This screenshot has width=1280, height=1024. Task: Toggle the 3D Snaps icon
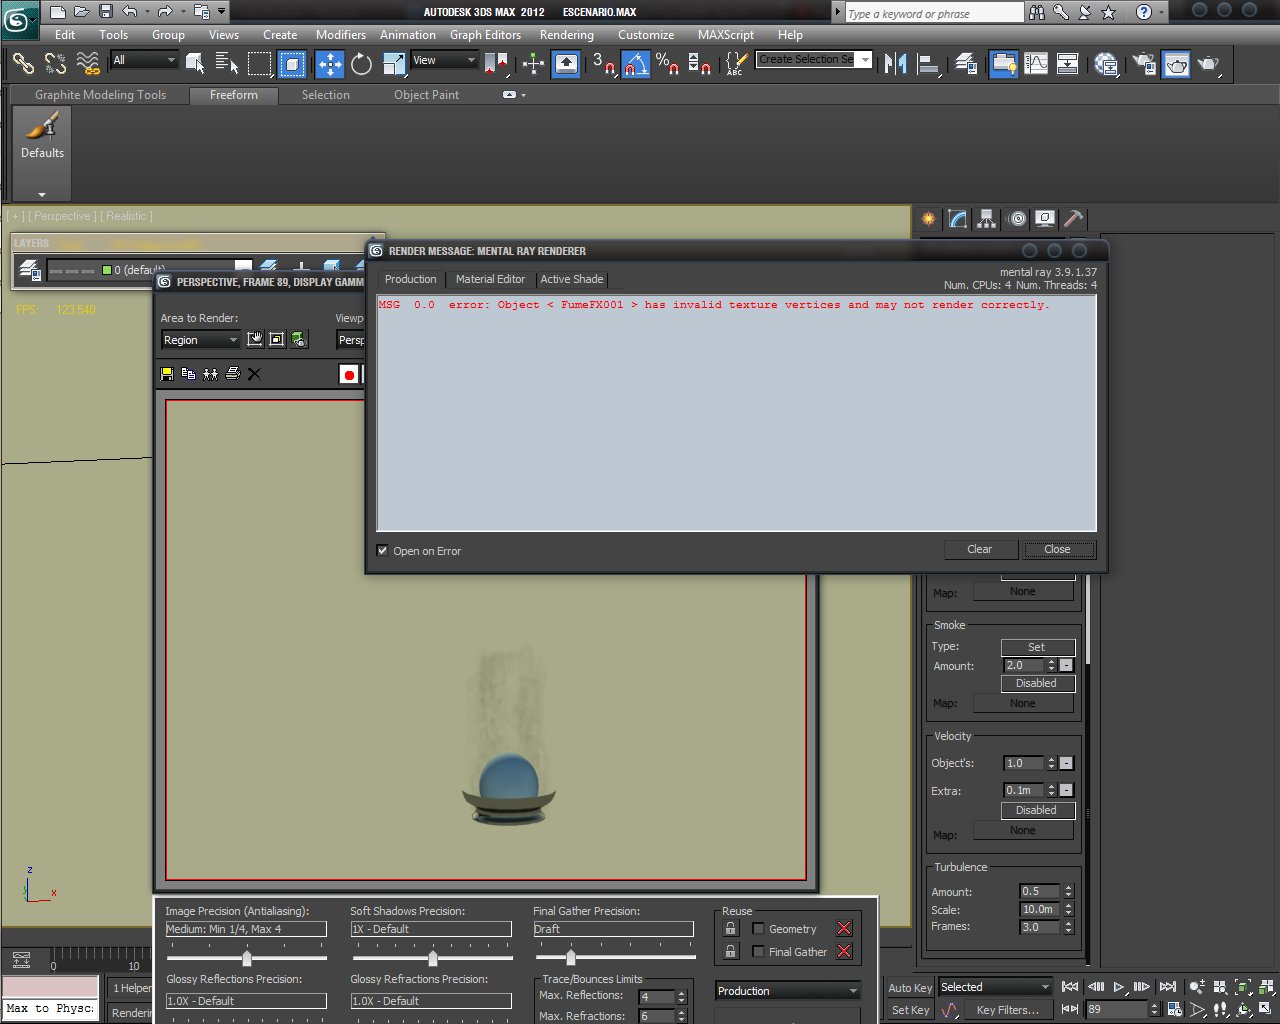pos(604,64)
